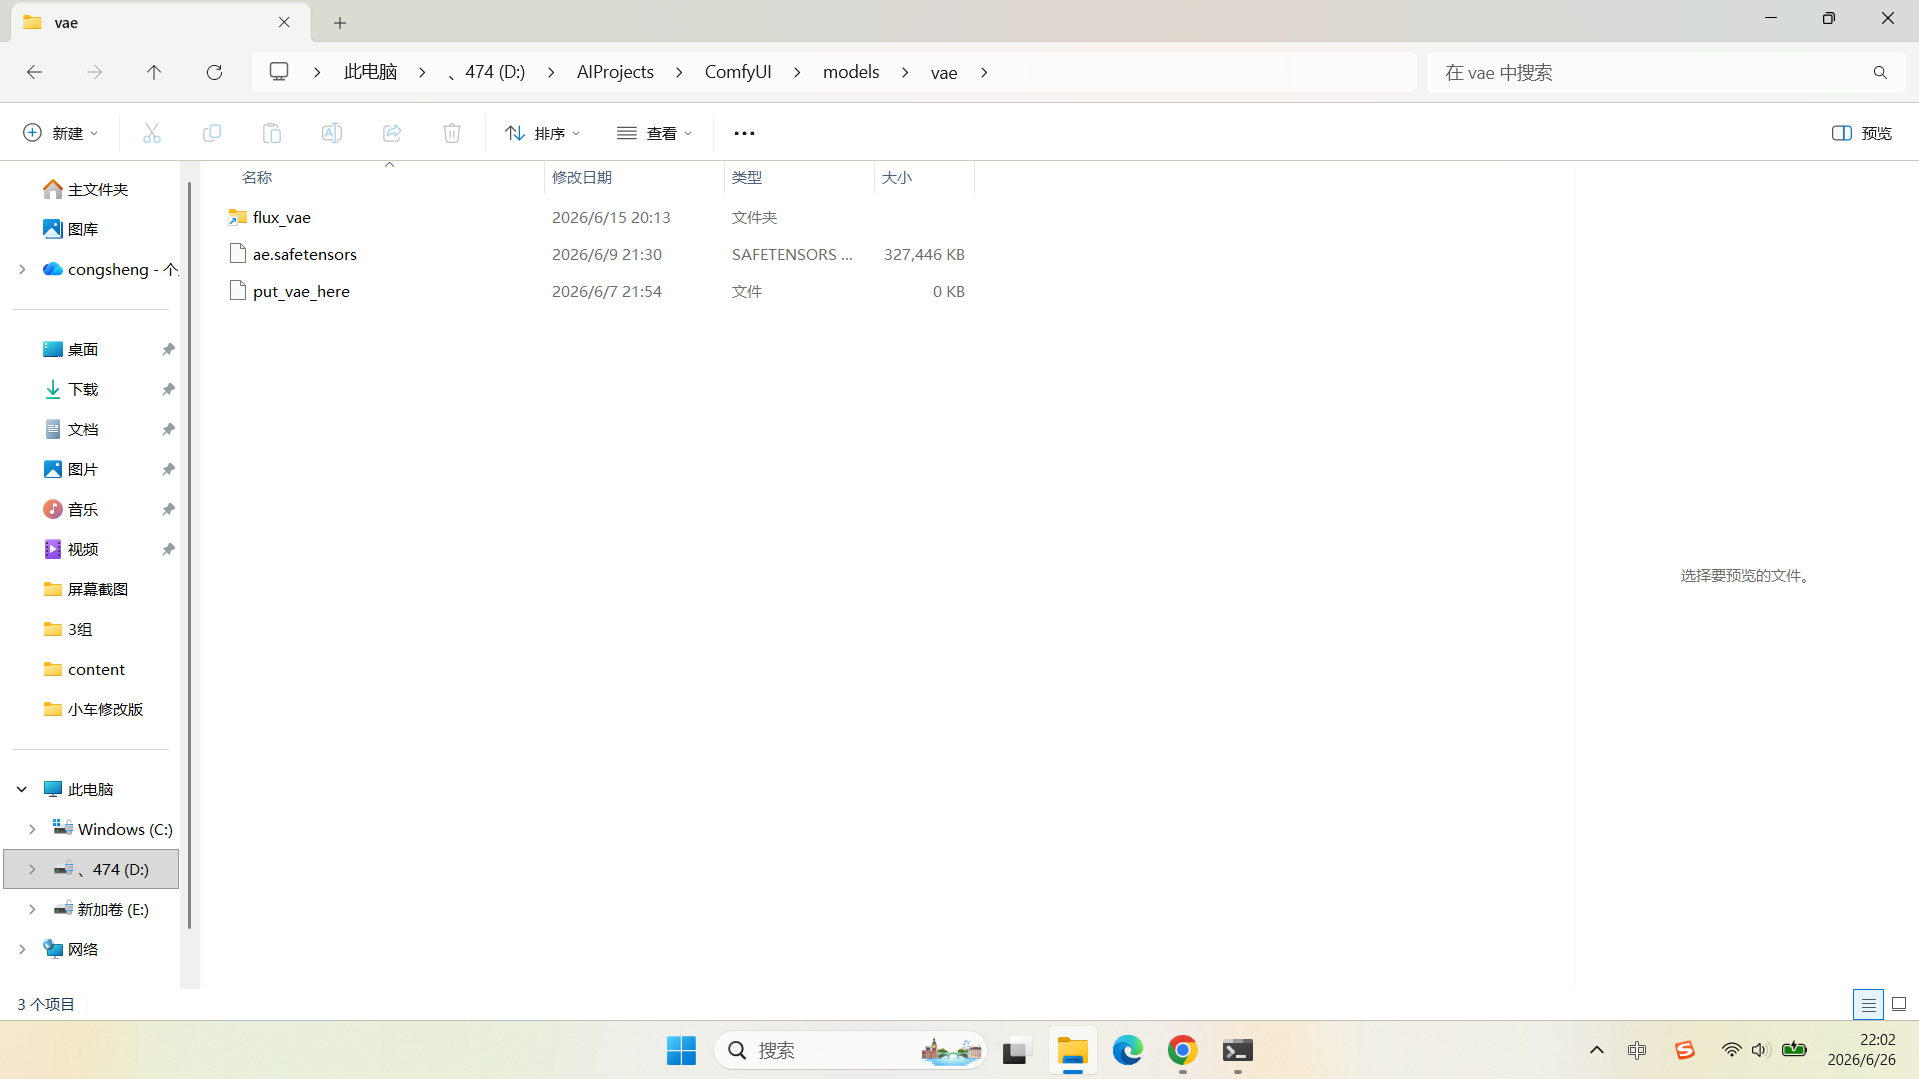Click the Delete trash icon

452,133
